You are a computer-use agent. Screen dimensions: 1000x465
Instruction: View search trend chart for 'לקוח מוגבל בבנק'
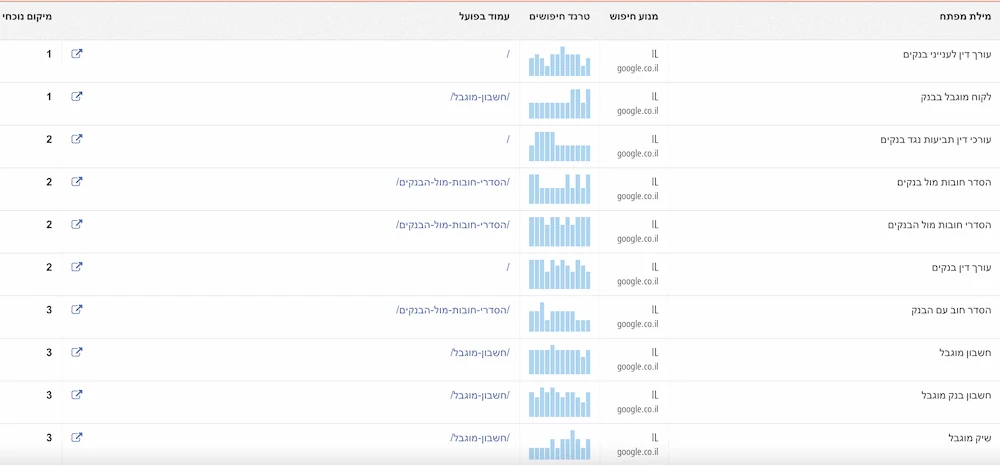[x=559, y=104]
